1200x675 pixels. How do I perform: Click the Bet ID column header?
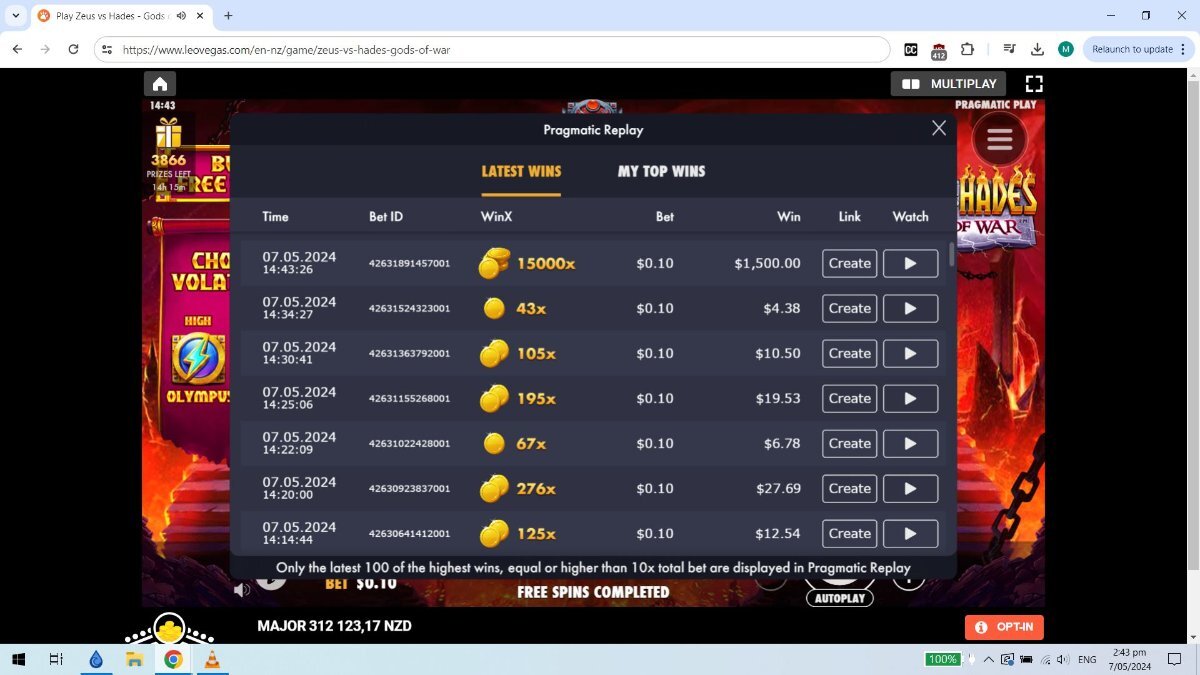click(x=386, y=216)
